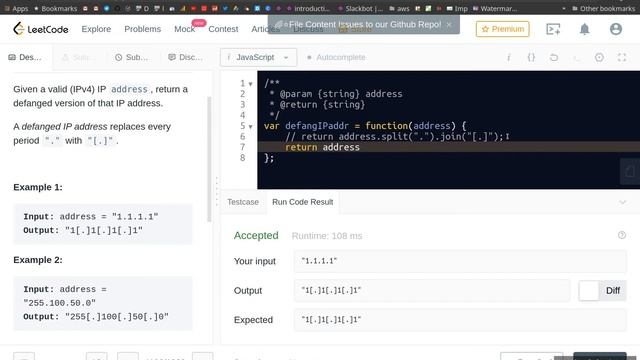Click the Expected value field
Screen dimensions: 640x360
[460, 320]
